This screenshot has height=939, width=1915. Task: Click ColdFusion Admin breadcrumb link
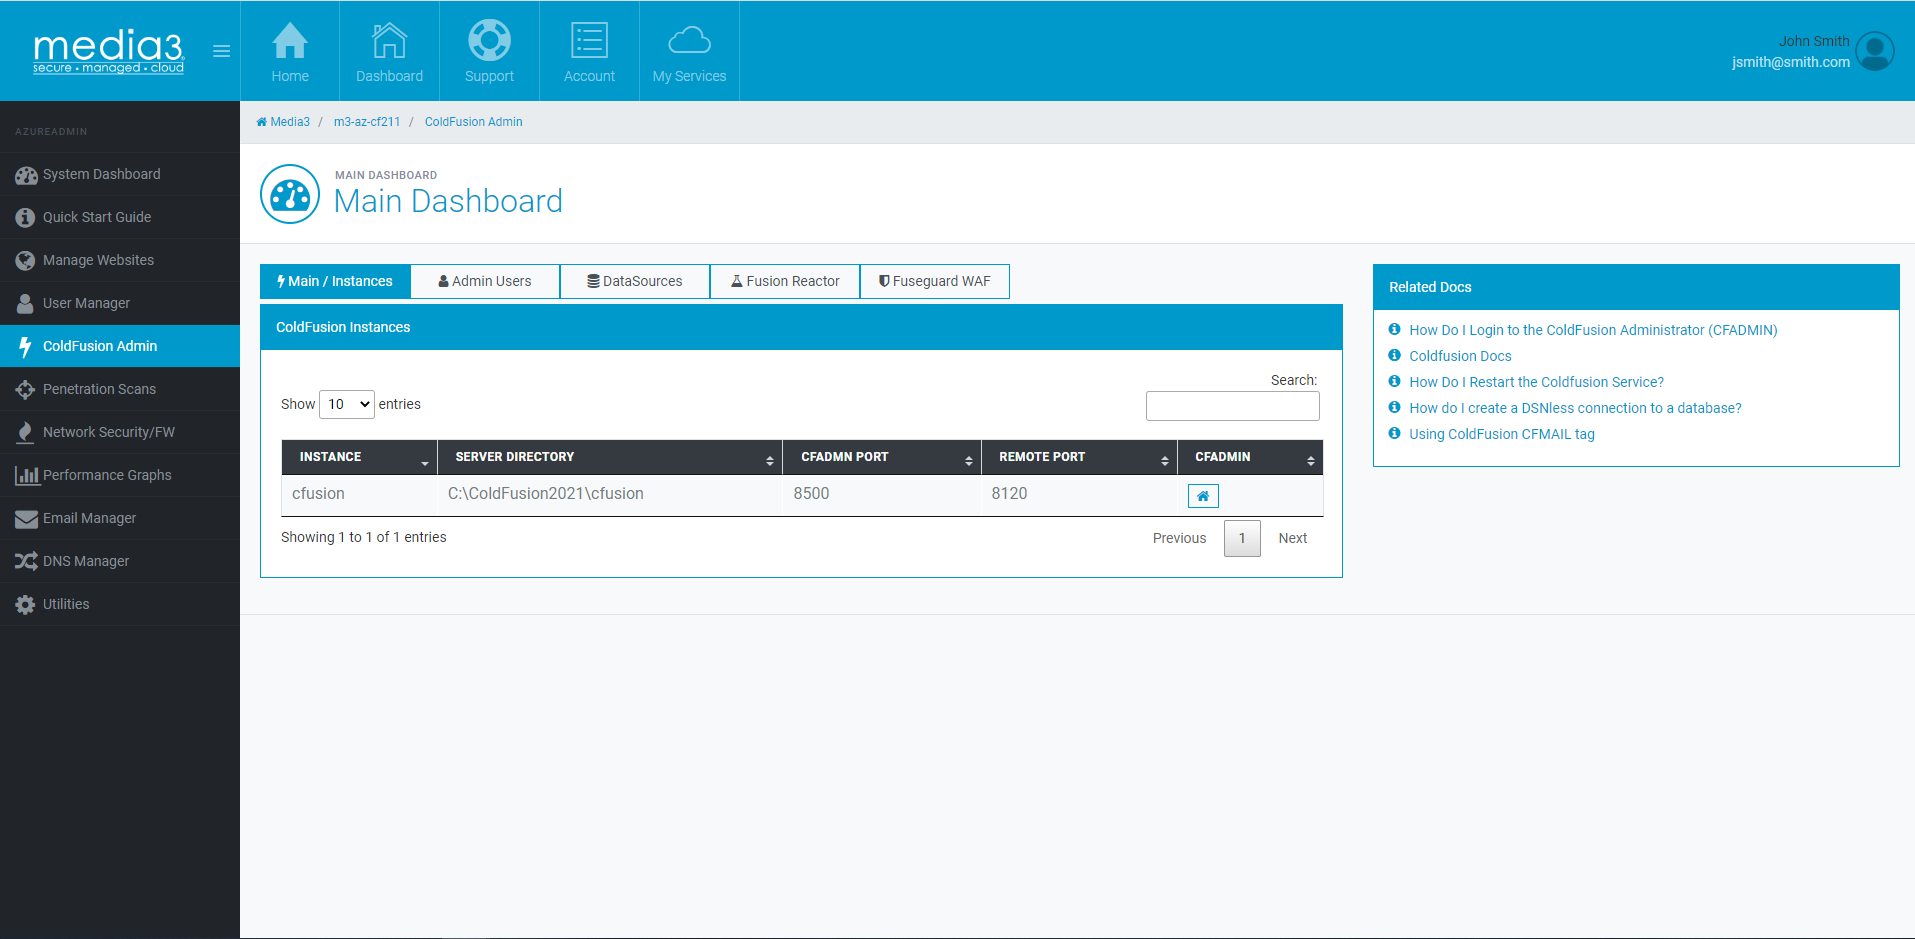pyautogui.click(x=473, y=122)
